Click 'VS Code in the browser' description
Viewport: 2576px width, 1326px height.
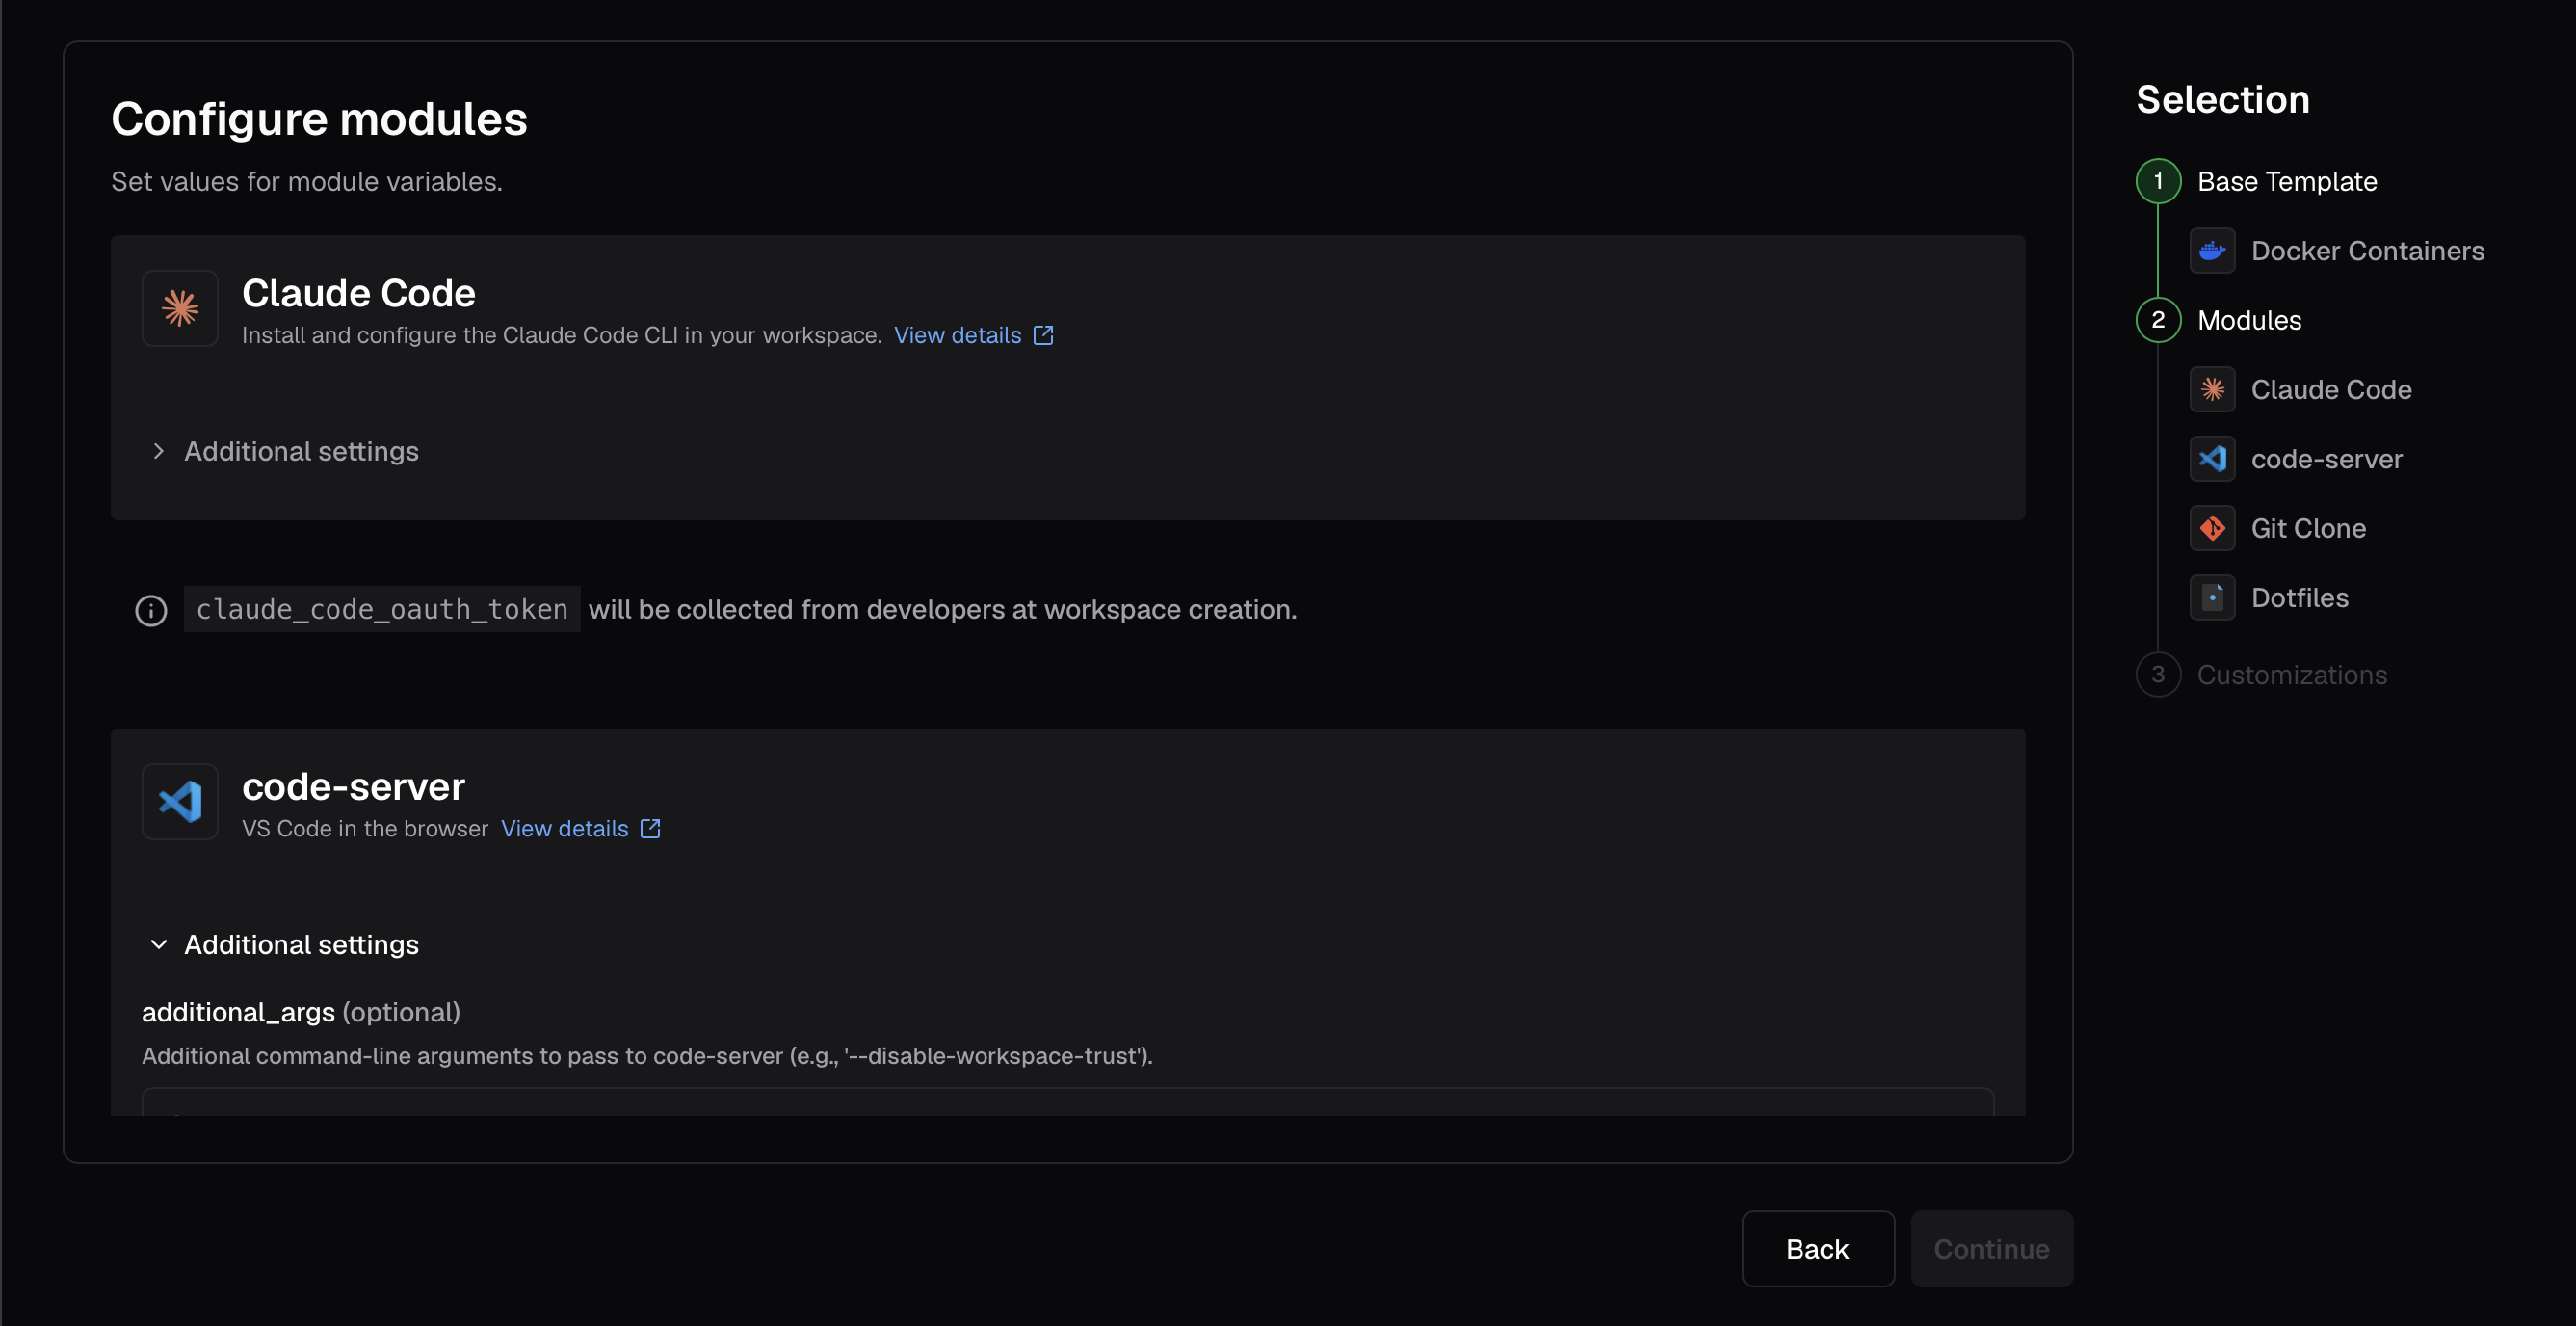pyautogui.click(x=365, y=828)
